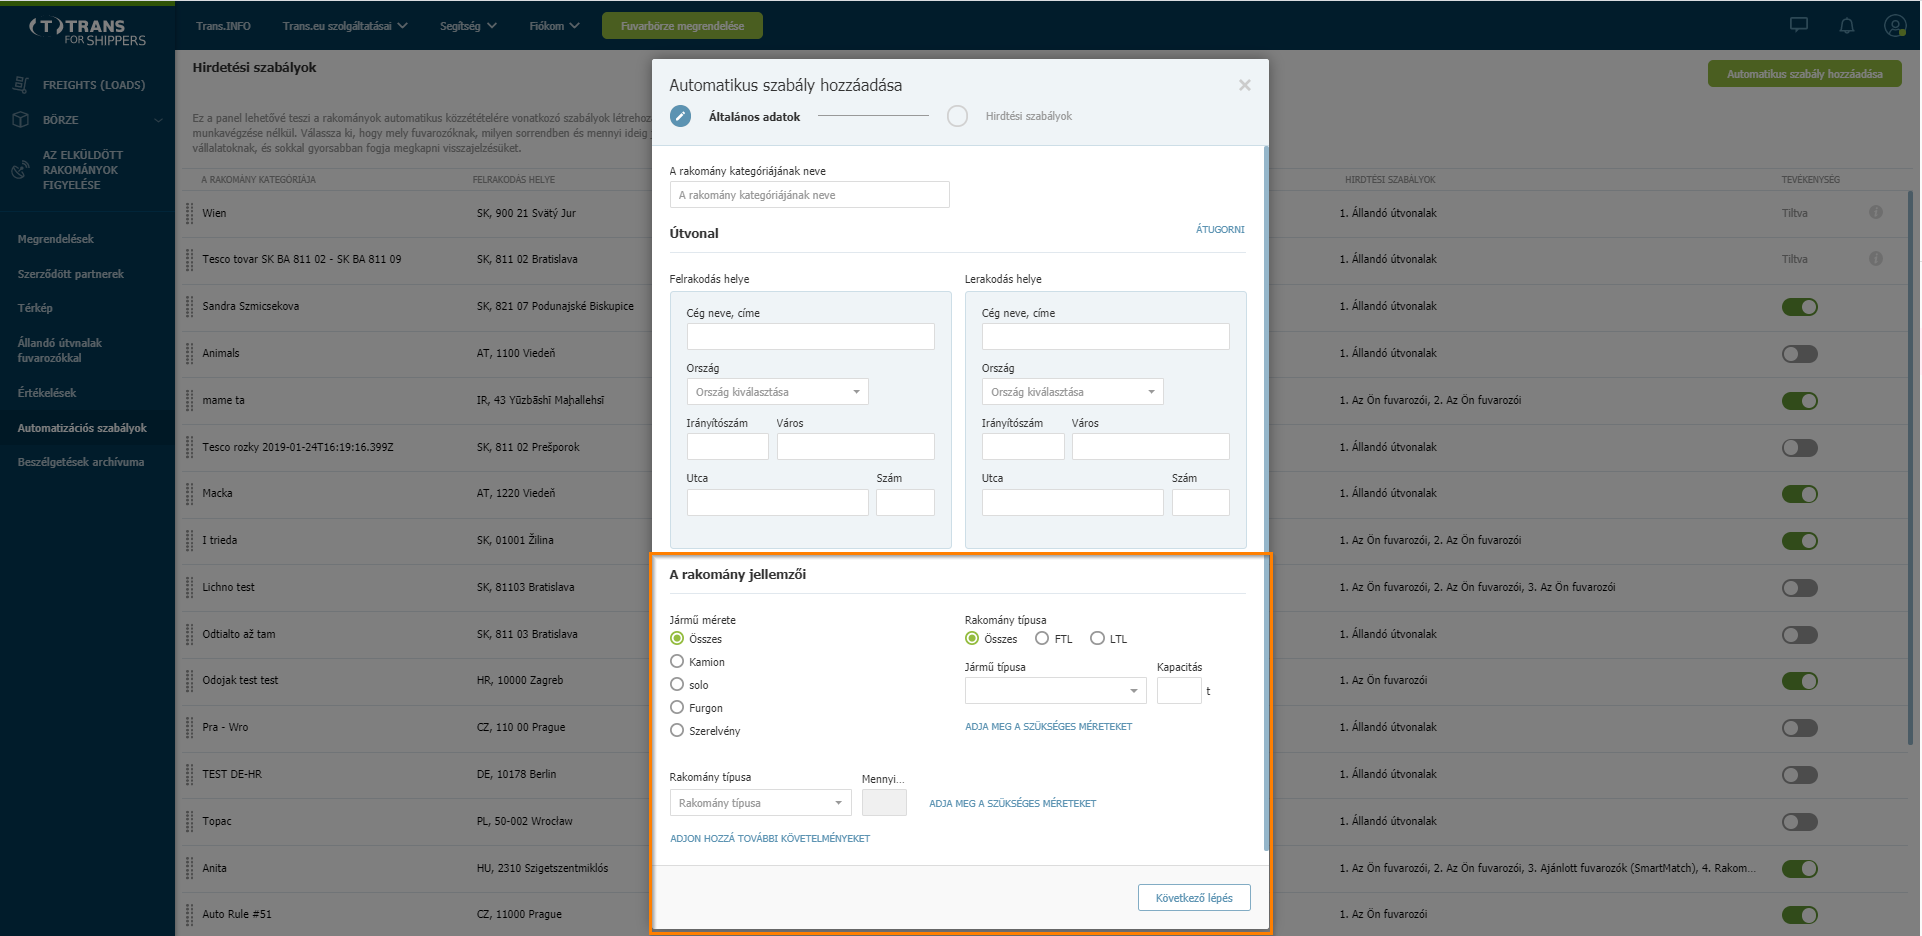Grab the drag handle of the Macka row

coord(189,493)
